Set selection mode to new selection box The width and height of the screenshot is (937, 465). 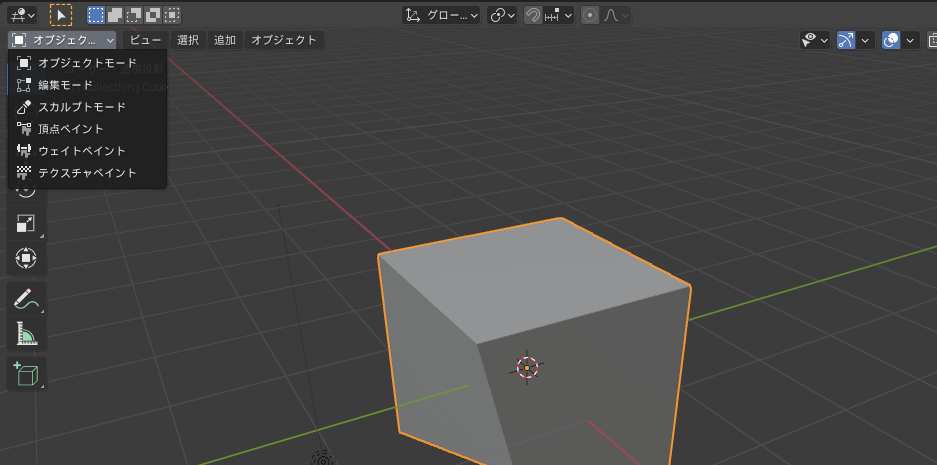pos(95,15)
